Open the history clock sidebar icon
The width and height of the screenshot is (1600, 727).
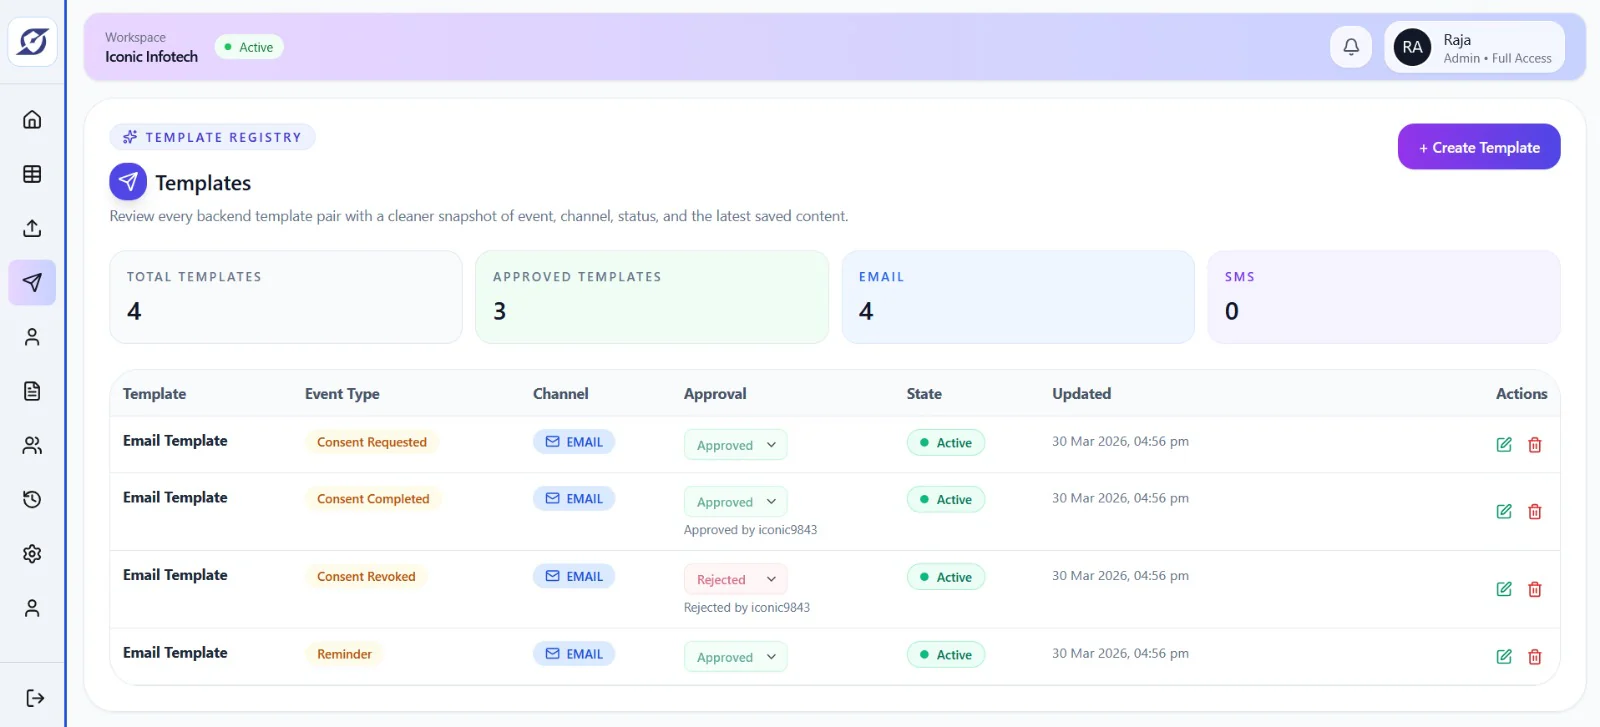click(x=32, y=499)
